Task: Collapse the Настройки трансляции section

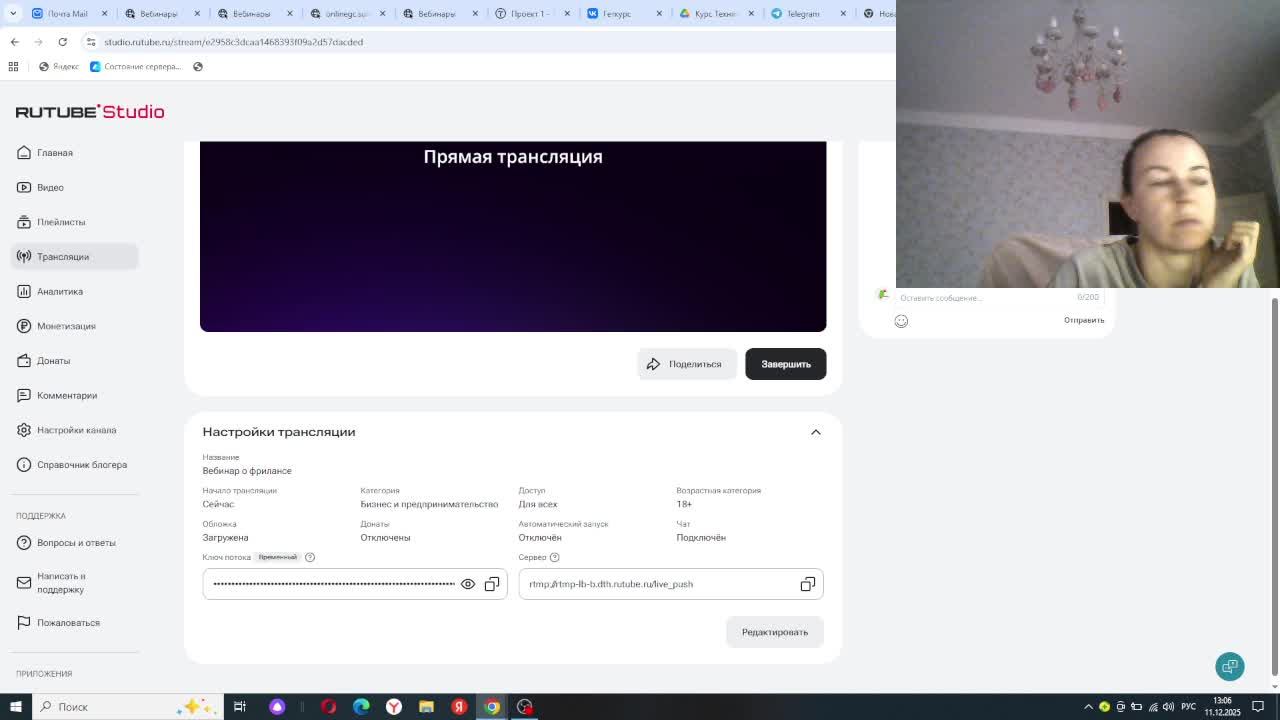Action: pyautogui.click(x=815, y=432)
